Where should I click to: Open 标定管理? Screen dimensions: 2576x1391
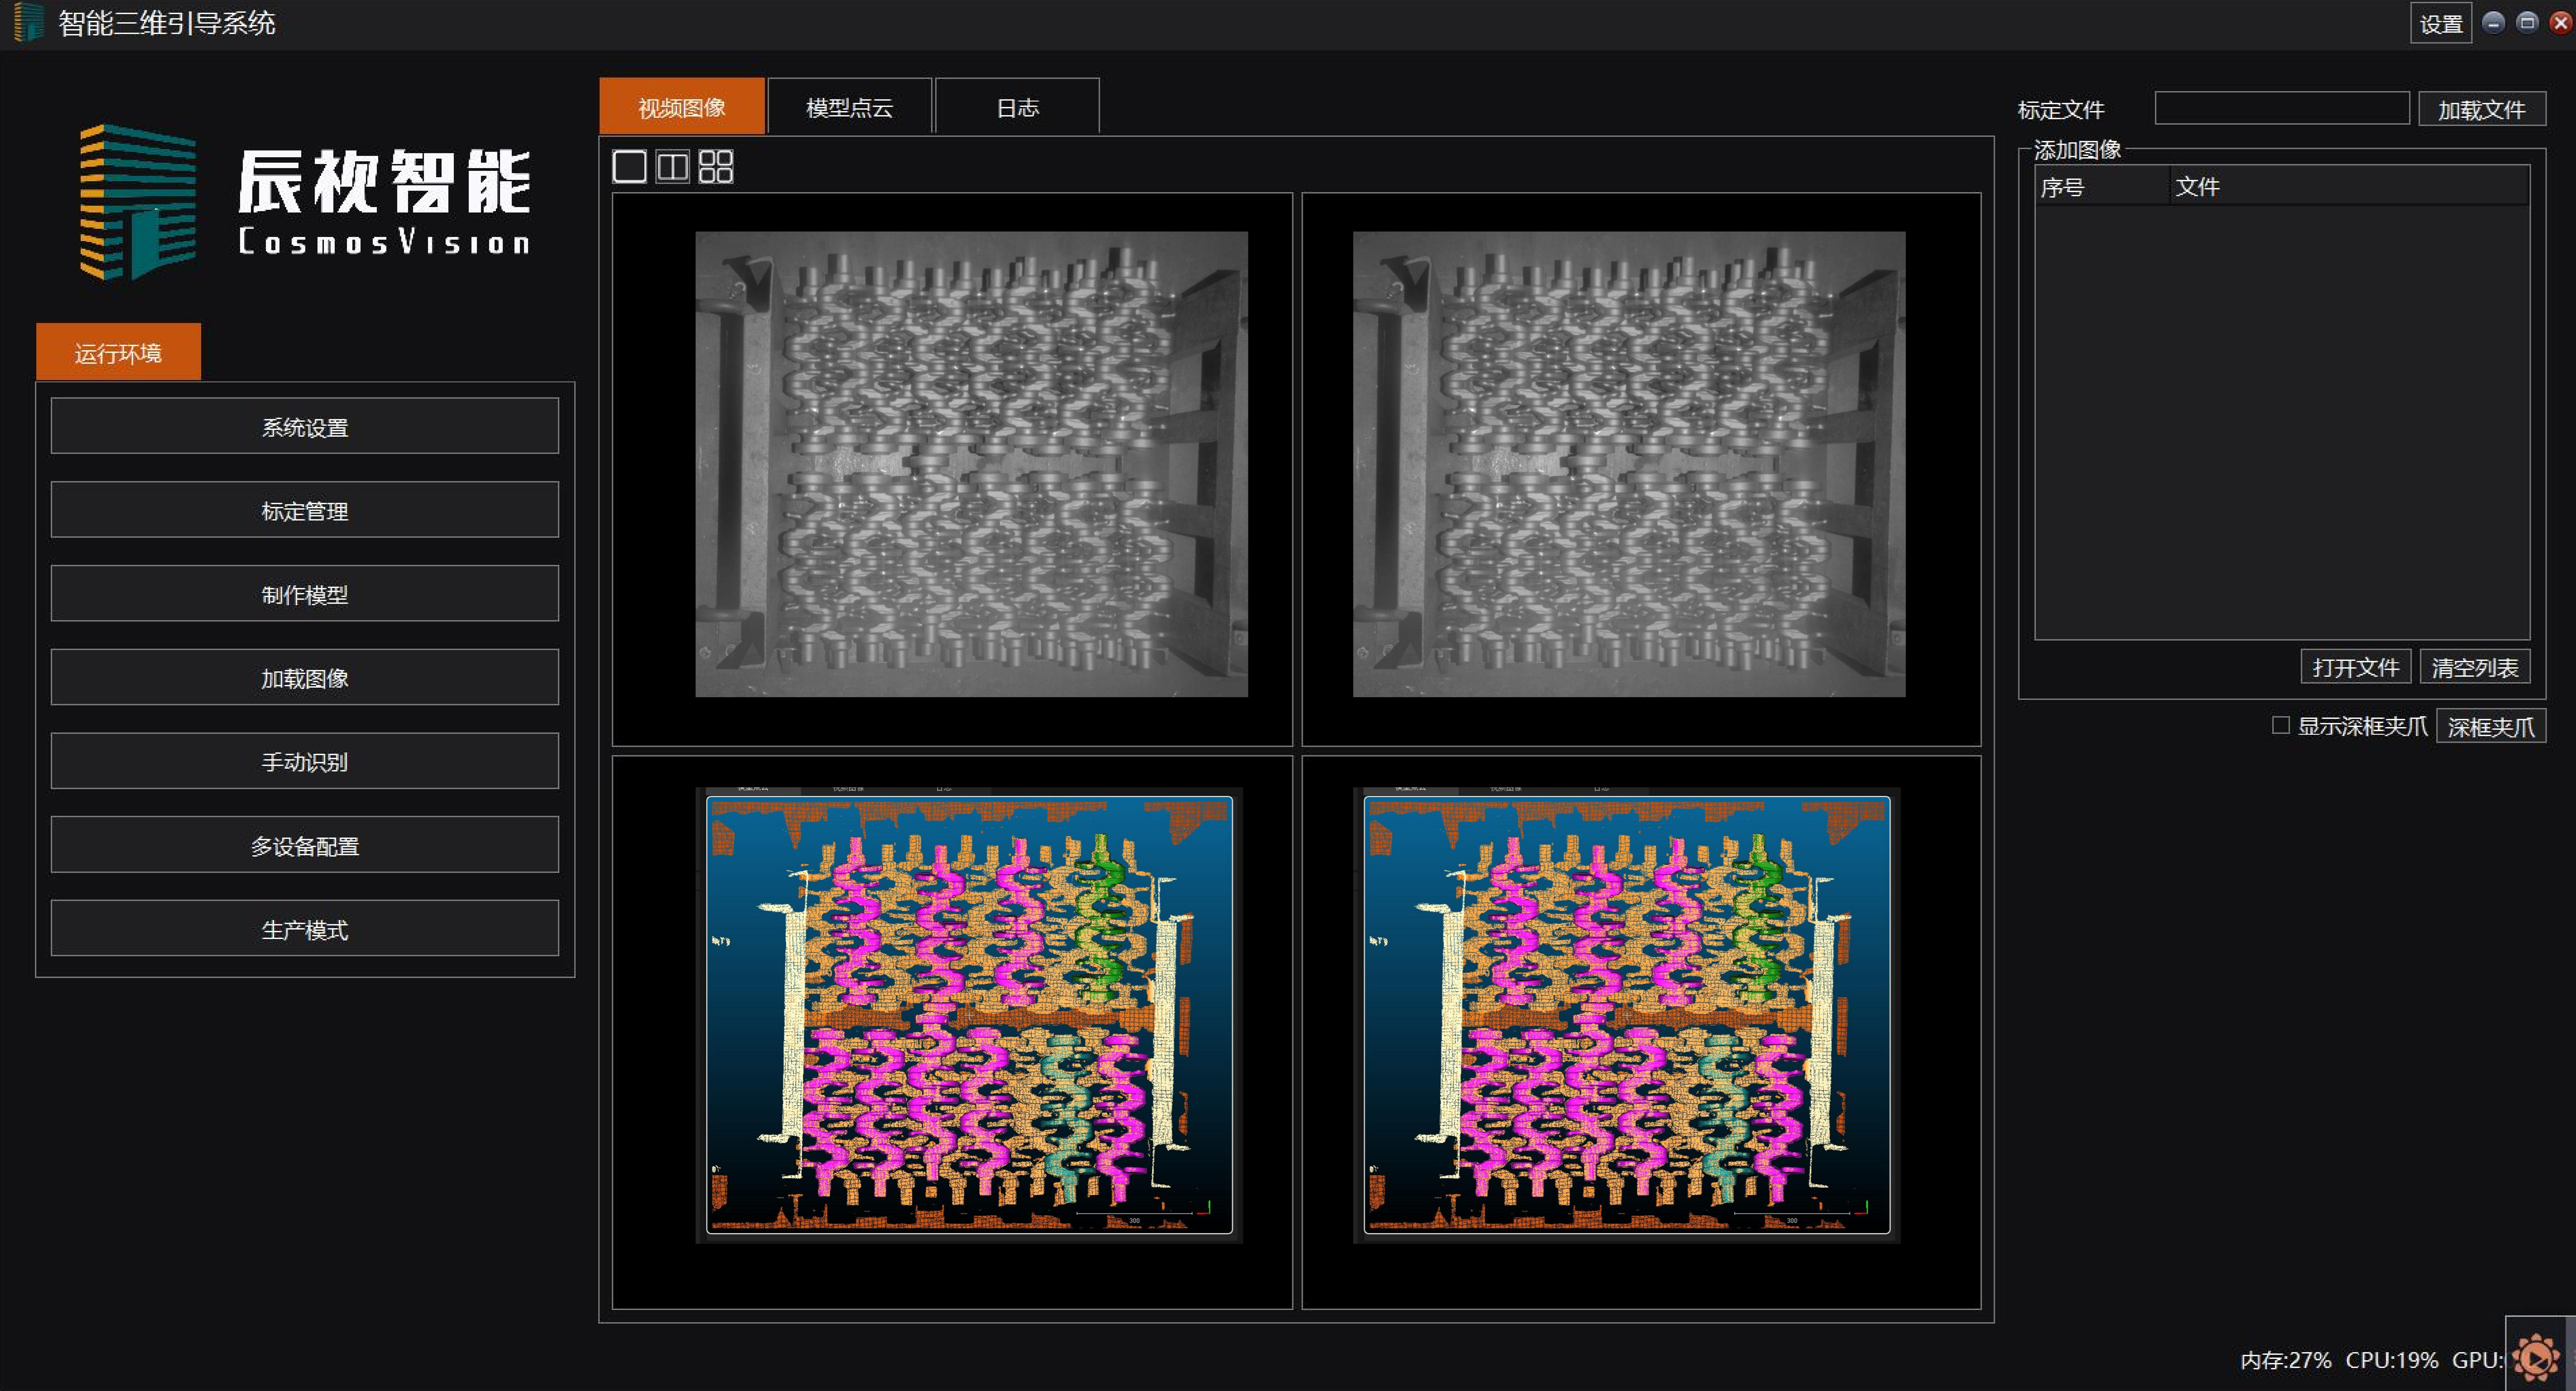point(305,510)
